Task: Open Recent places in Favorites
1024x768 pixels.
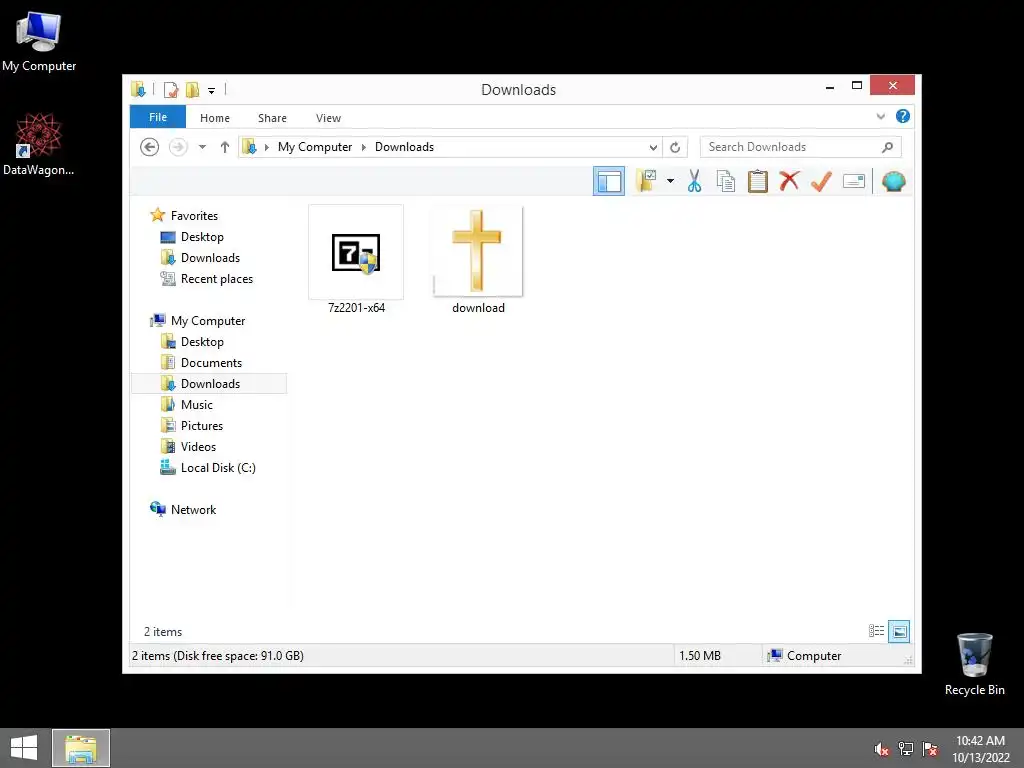Action: [x=217, y=278]
